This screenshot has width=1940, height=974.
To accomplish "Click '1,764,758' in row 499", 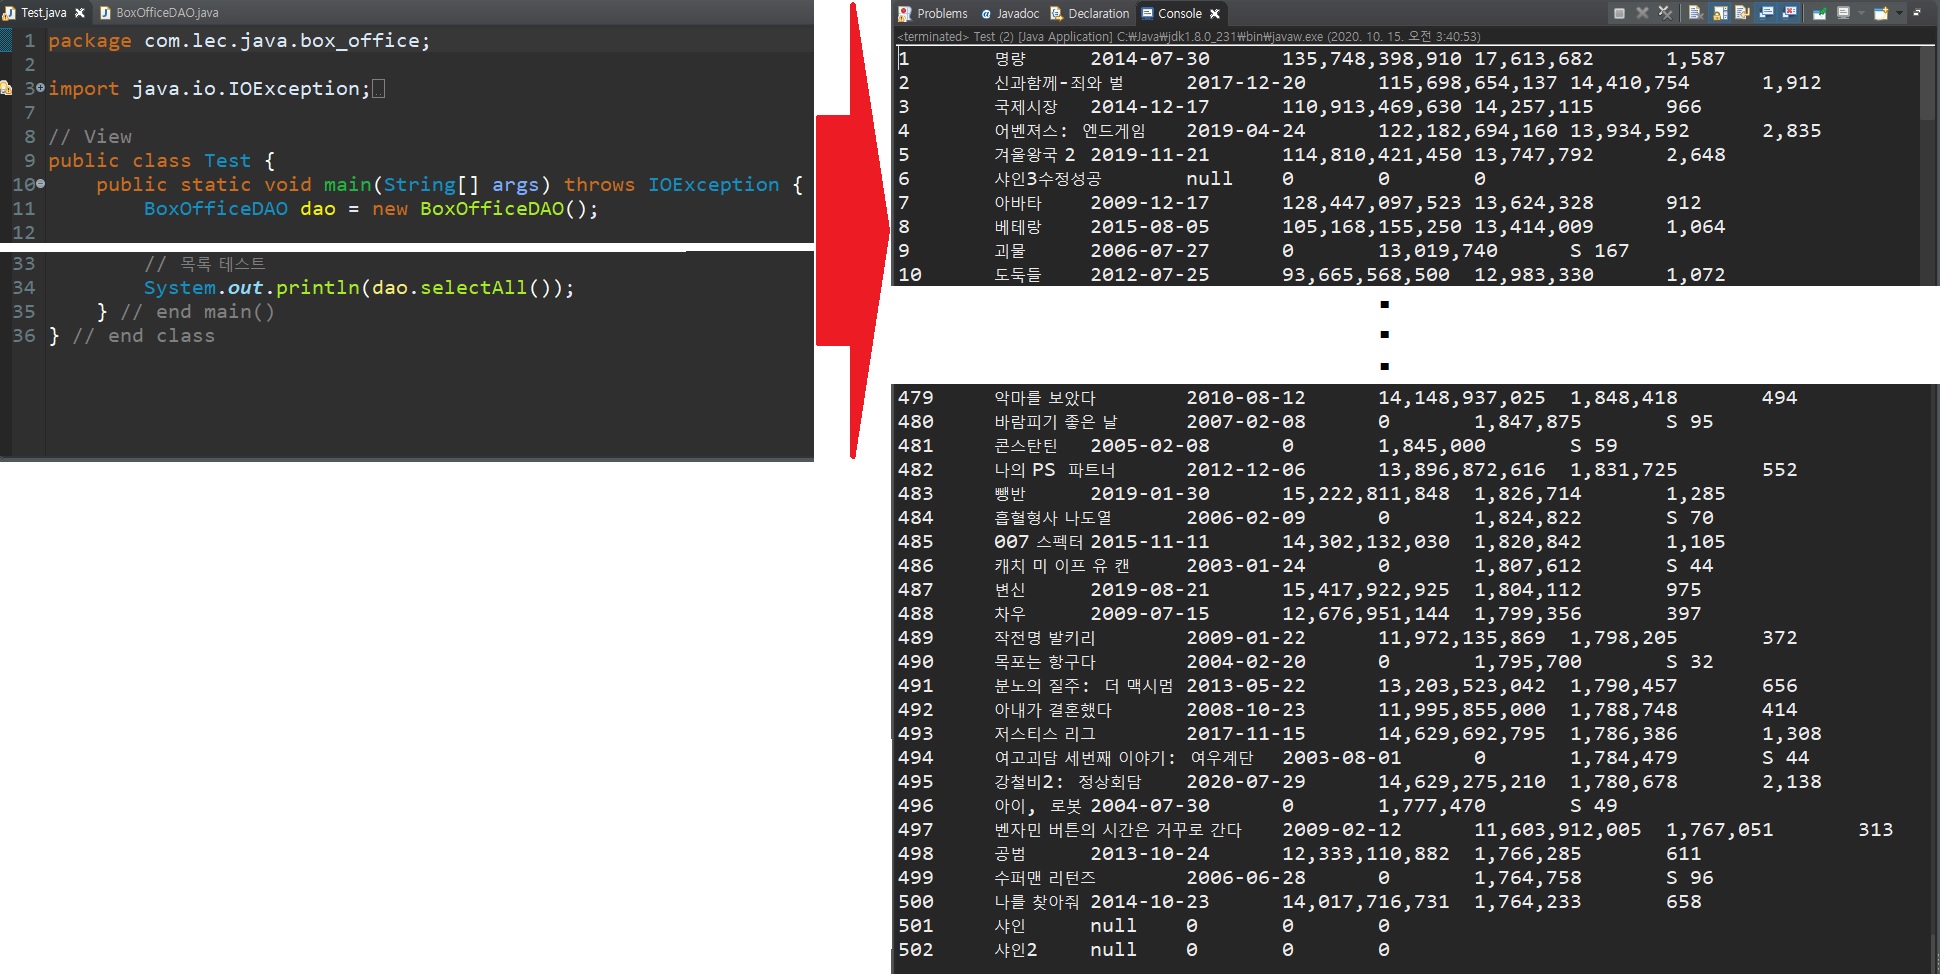I will pos(1528,878).
